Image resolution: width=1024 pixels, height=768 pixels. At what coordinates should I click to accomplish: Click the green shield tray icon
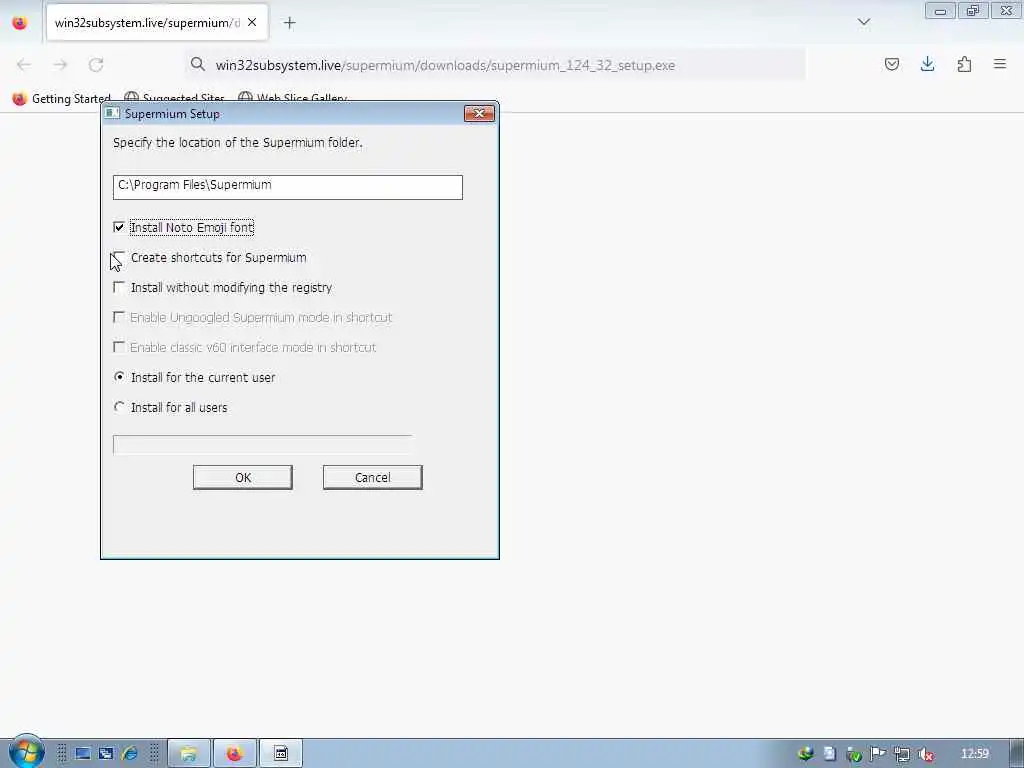coord(854,754)
